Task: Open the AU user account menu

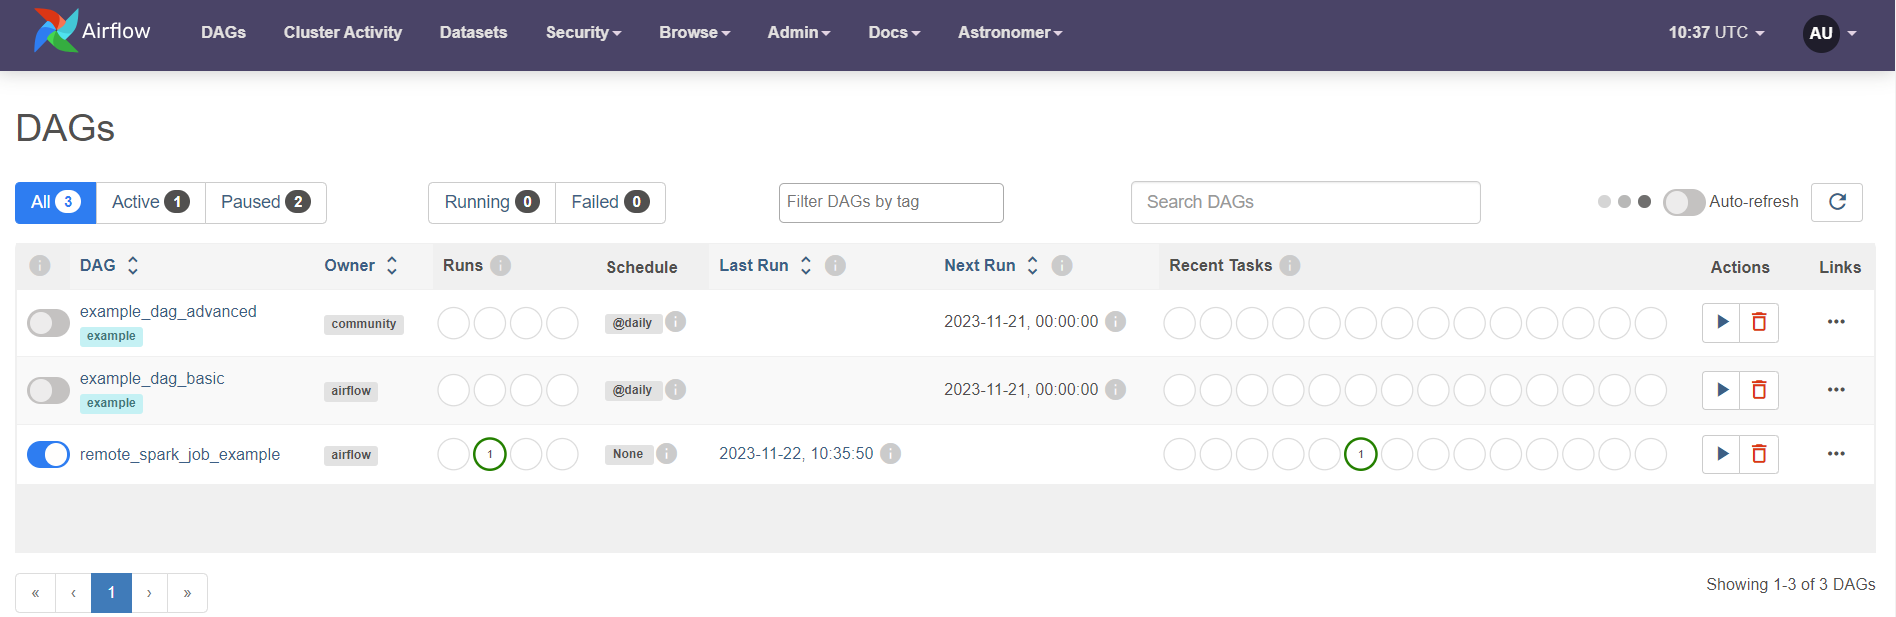Action: point(1830,33)
